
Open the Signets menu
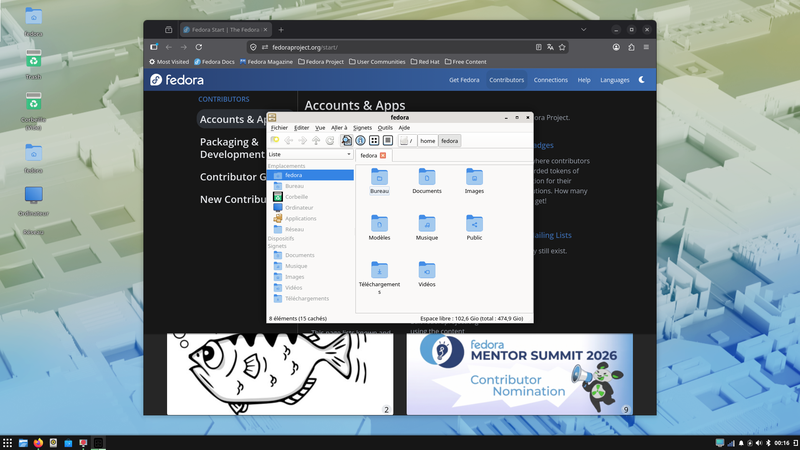(362, 128)
